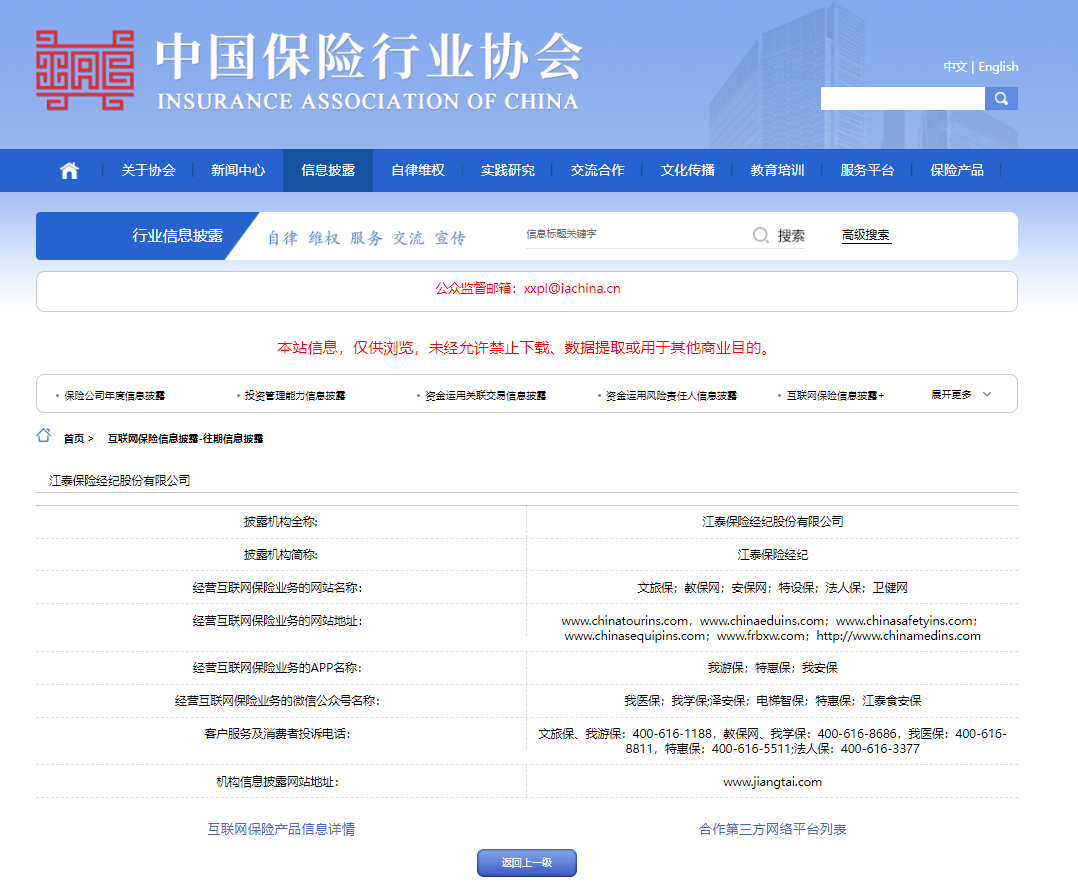Click the search magnifier icon beside 搜索
This screenshot has width=1078, height=889.
click(x=760, y=234)
